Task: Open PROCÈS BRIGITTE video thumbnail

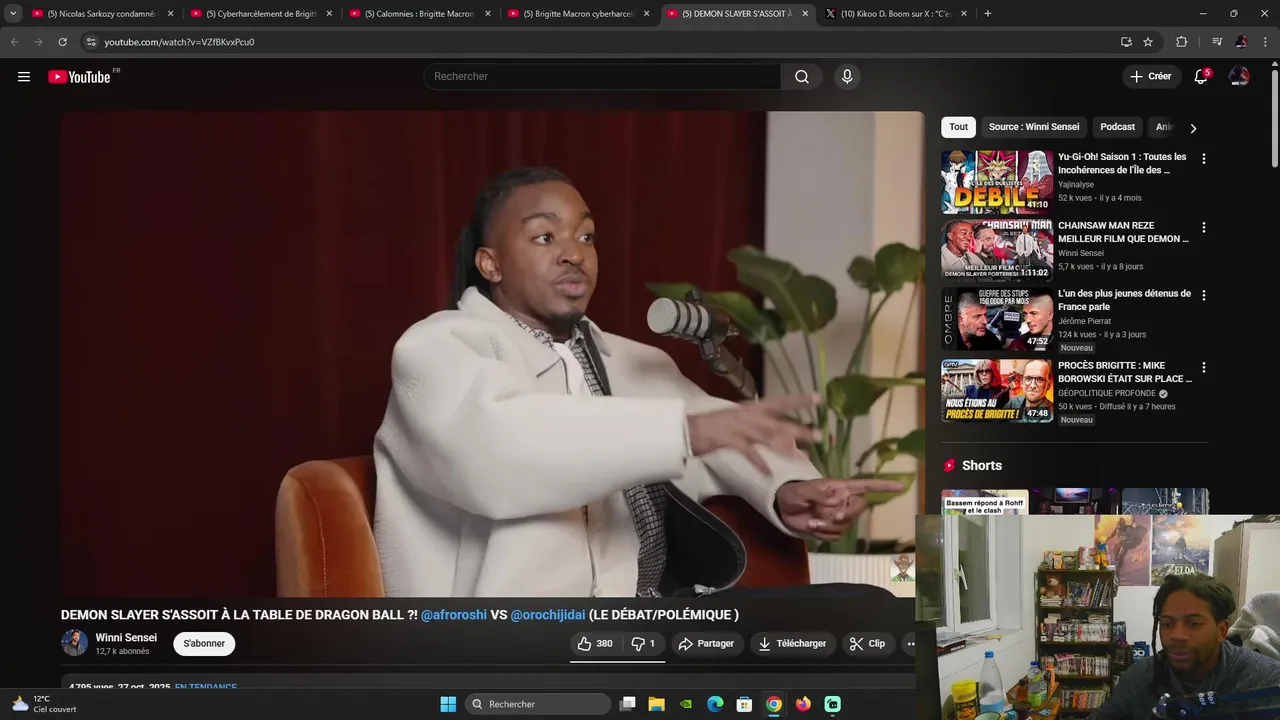Action: point(996,390)
